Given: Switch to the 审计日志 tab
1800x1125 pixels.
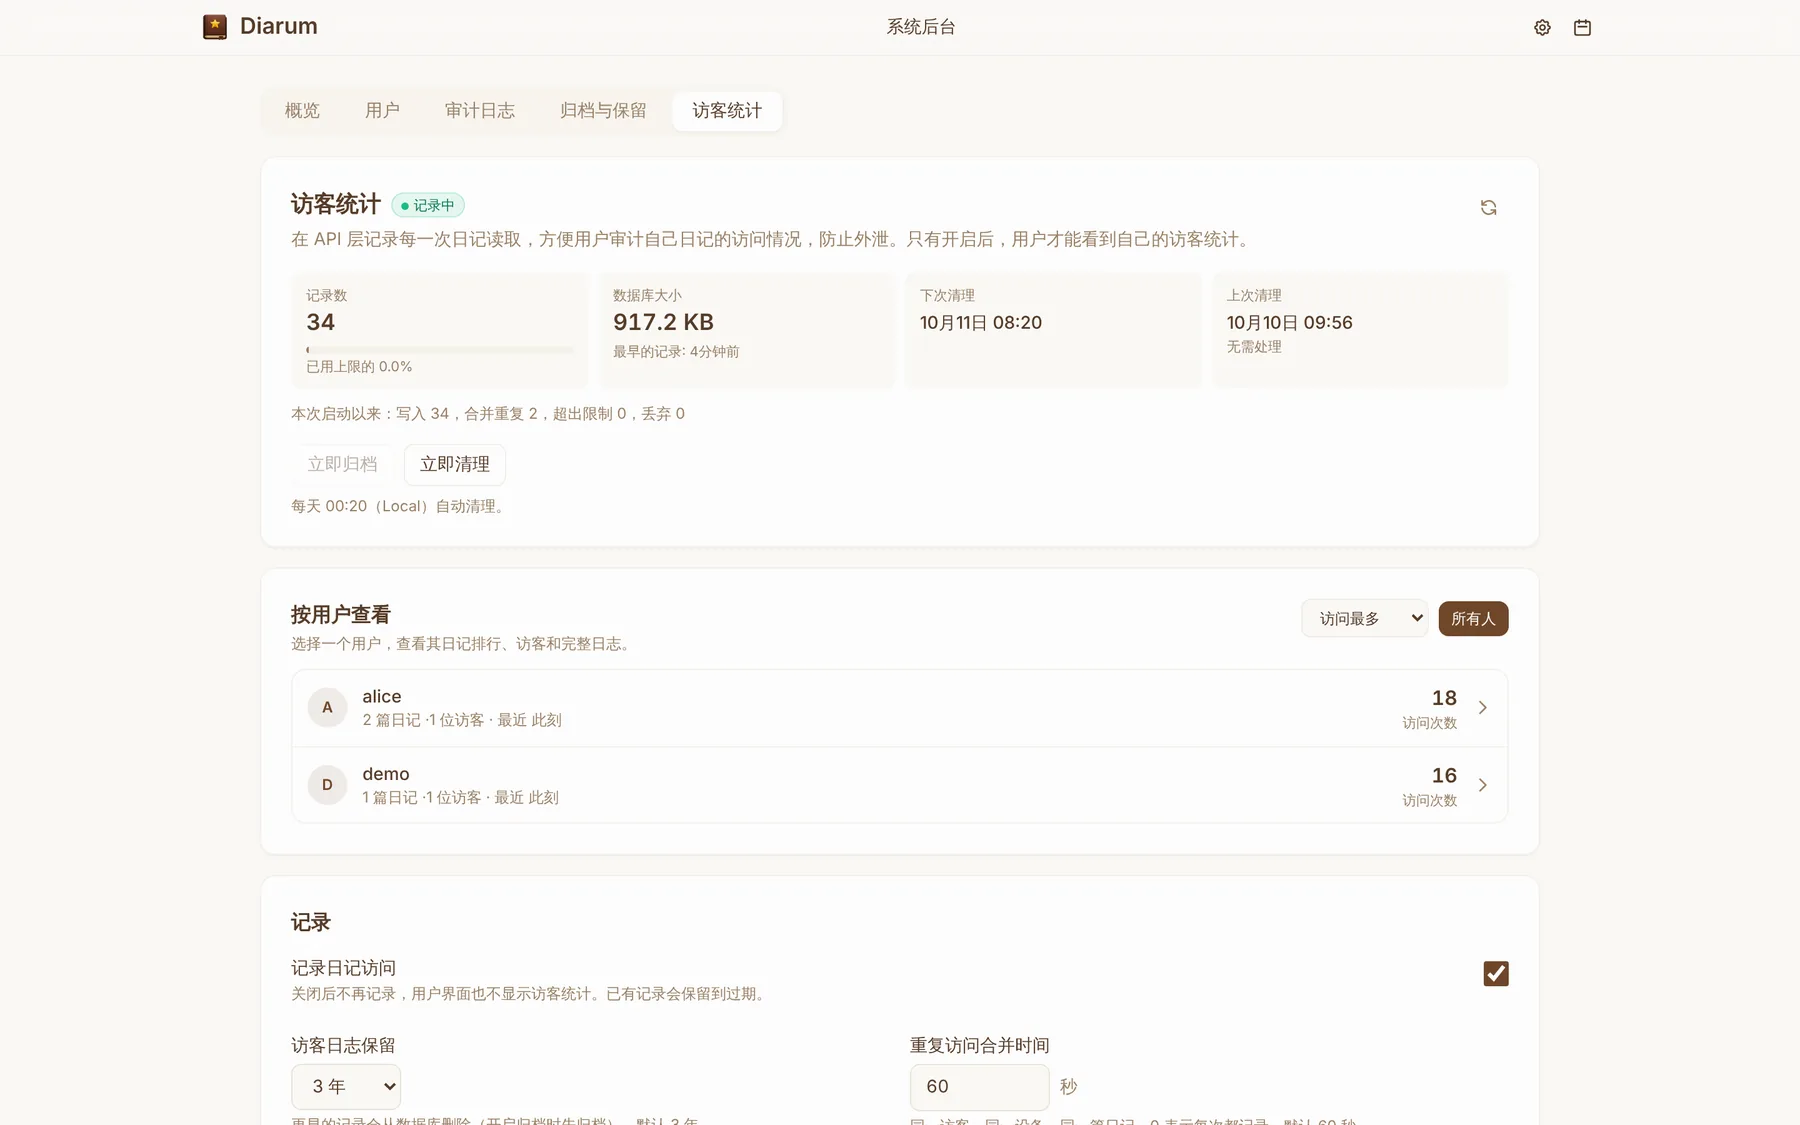Looking at the screenshot, I should 480,111.
